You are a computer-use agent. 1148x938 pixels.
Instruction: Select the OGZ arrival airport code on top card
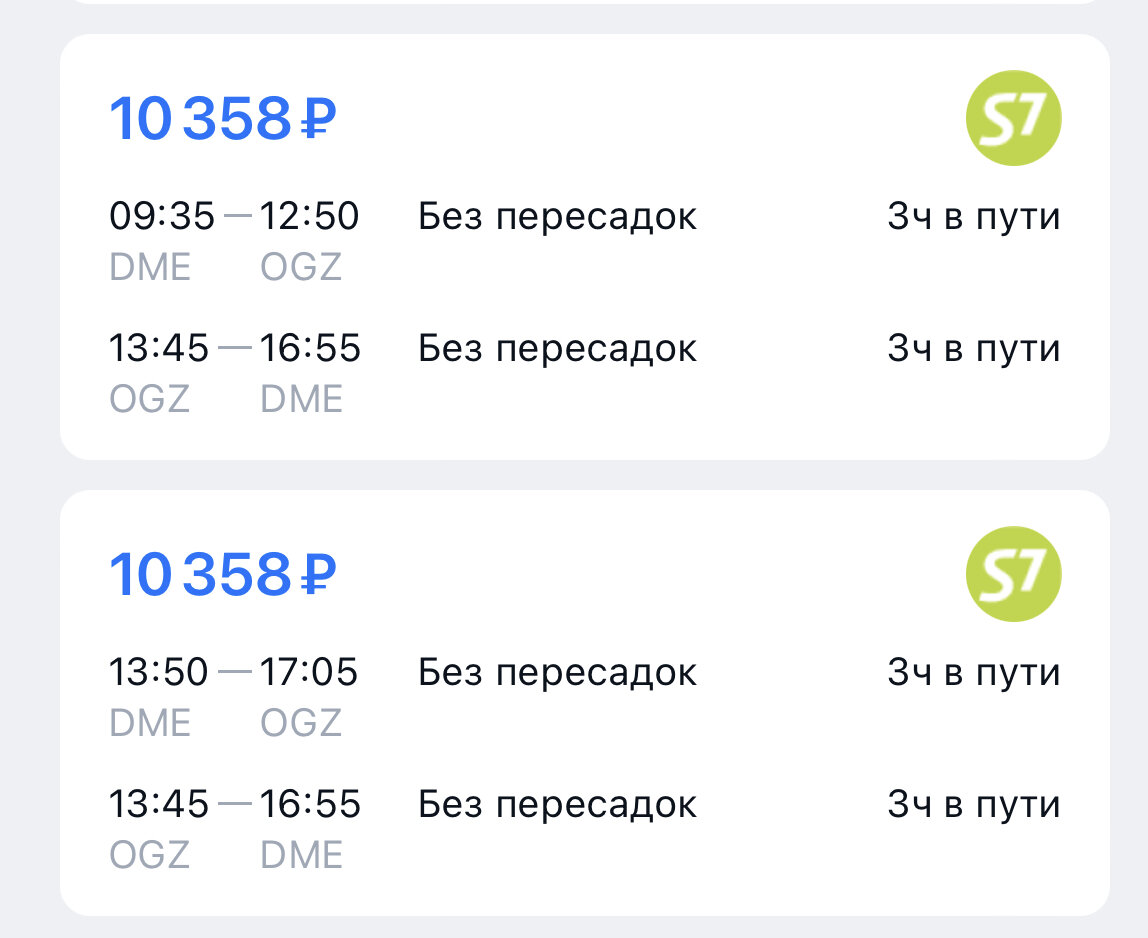[301, 266]
